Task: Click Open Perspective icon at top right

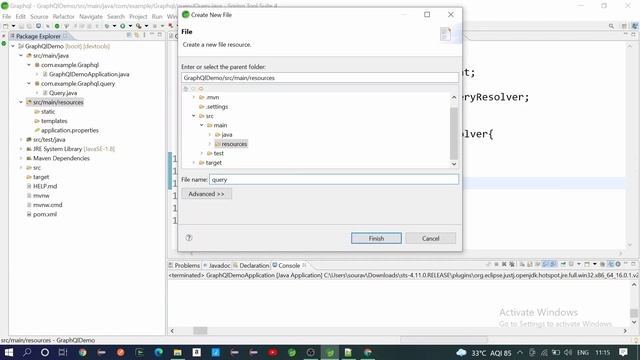Action: 624,26
